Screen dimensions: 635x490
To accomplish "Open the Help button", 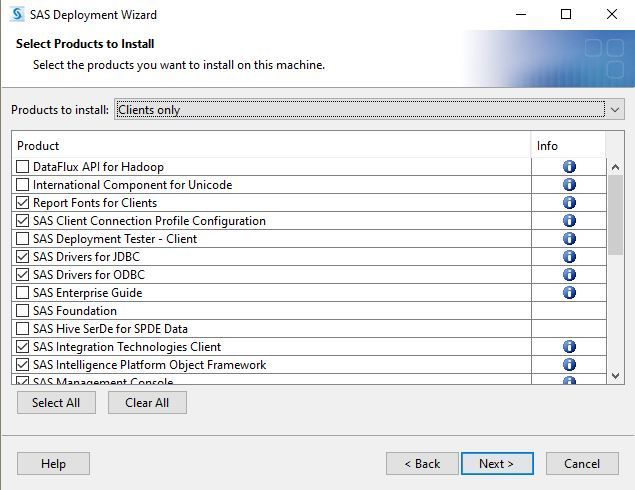I will pos(53,463).
